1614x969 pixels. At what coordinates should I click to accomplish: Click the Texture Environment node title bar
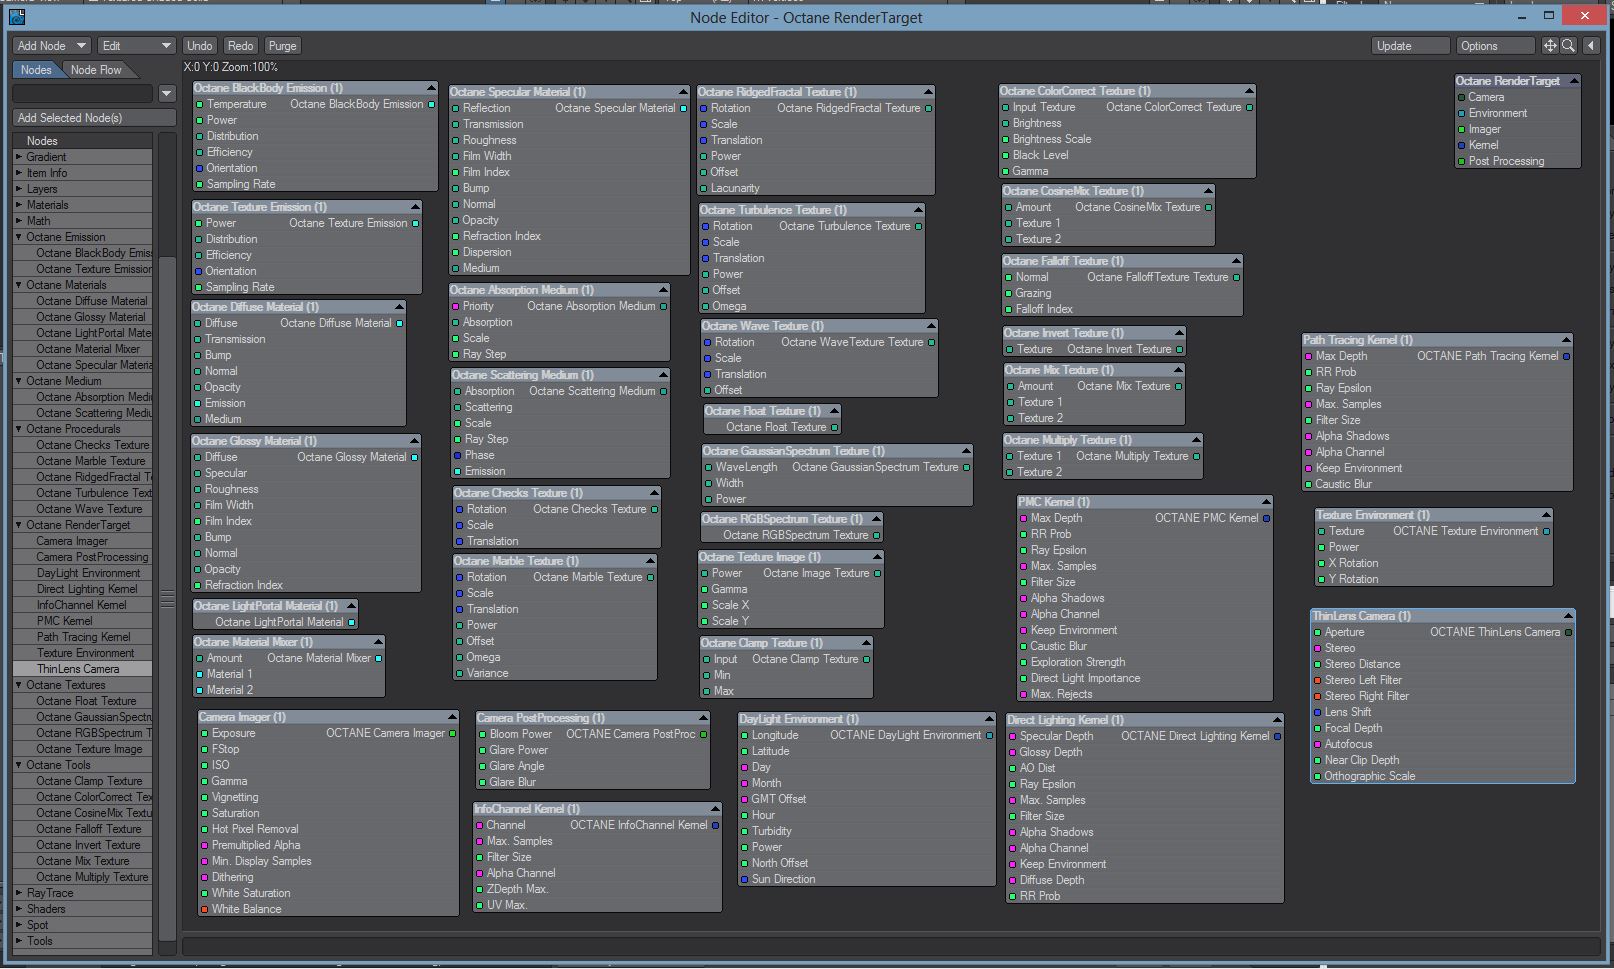(1433, 515)
